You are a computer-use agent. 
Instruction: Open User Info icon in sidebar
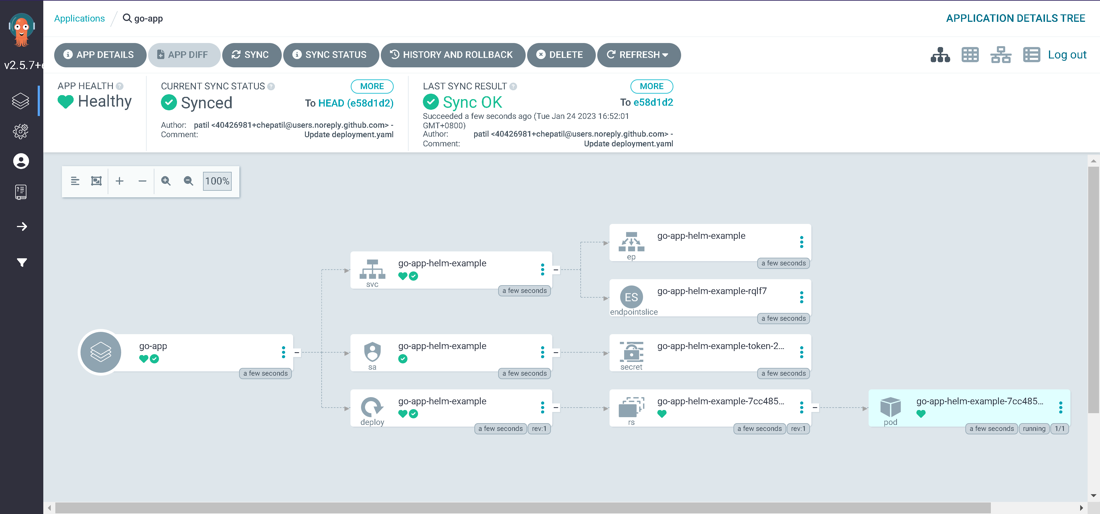[x=21, y=161]
